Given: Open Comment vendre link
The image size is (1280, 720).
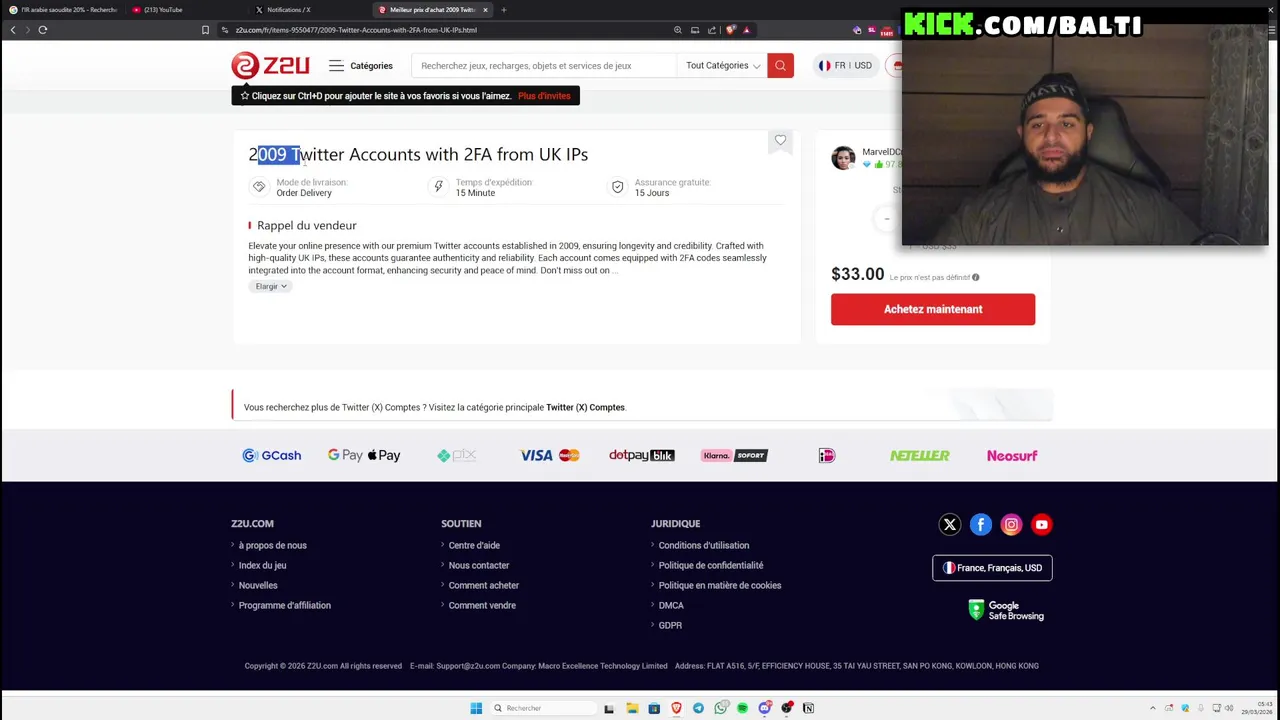Looking at the screenshot, I should (x=482, y=606).
